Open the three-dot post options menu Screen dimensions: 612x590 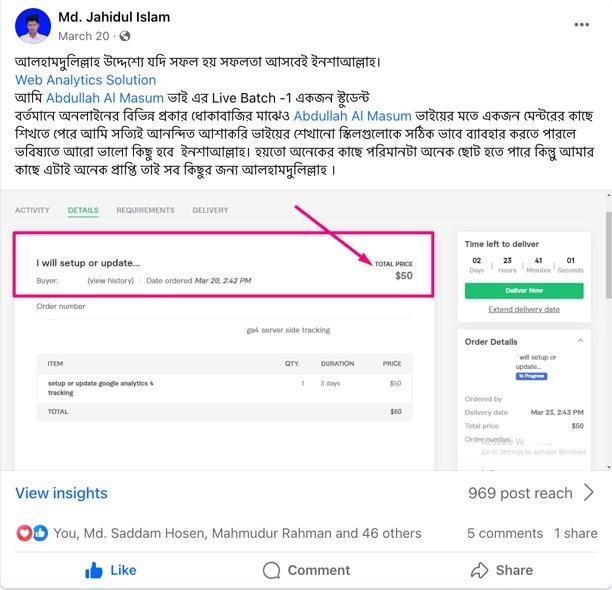[x=581, y=25]
